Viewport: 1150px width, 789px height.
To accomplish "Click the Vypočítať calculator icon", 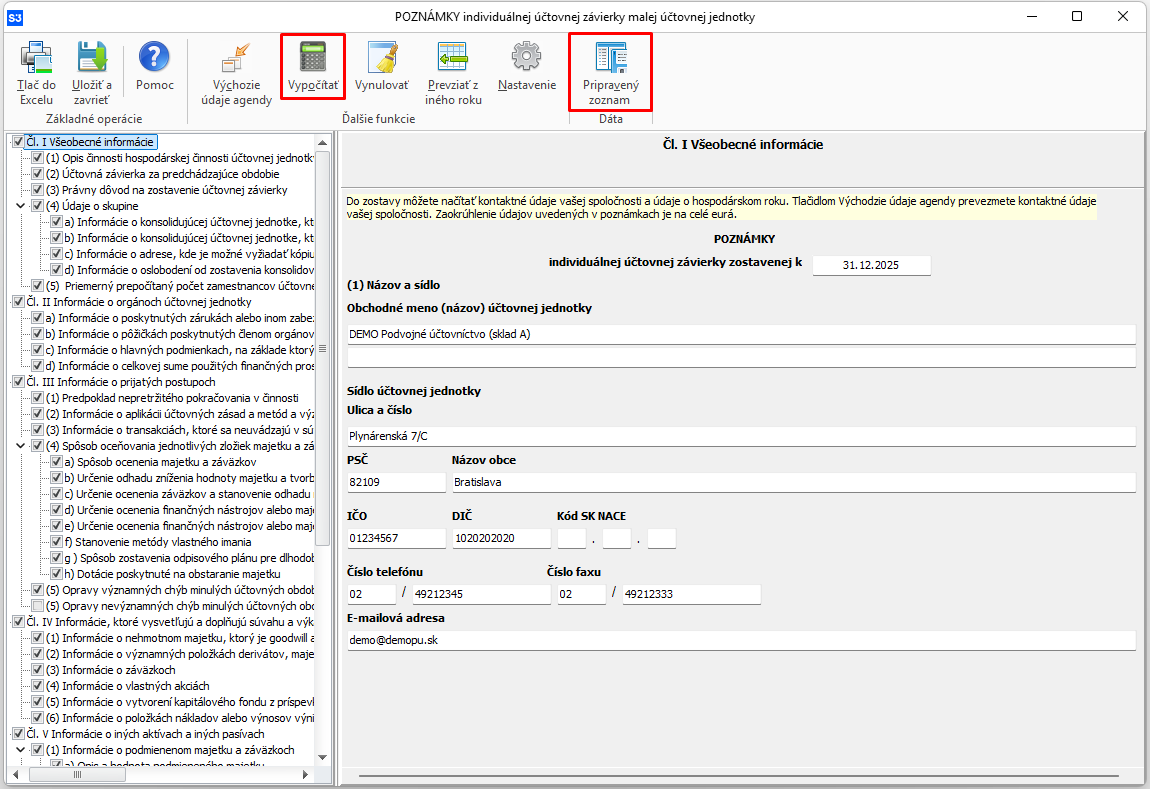I will pyautogui.click(x=313, y=58).
